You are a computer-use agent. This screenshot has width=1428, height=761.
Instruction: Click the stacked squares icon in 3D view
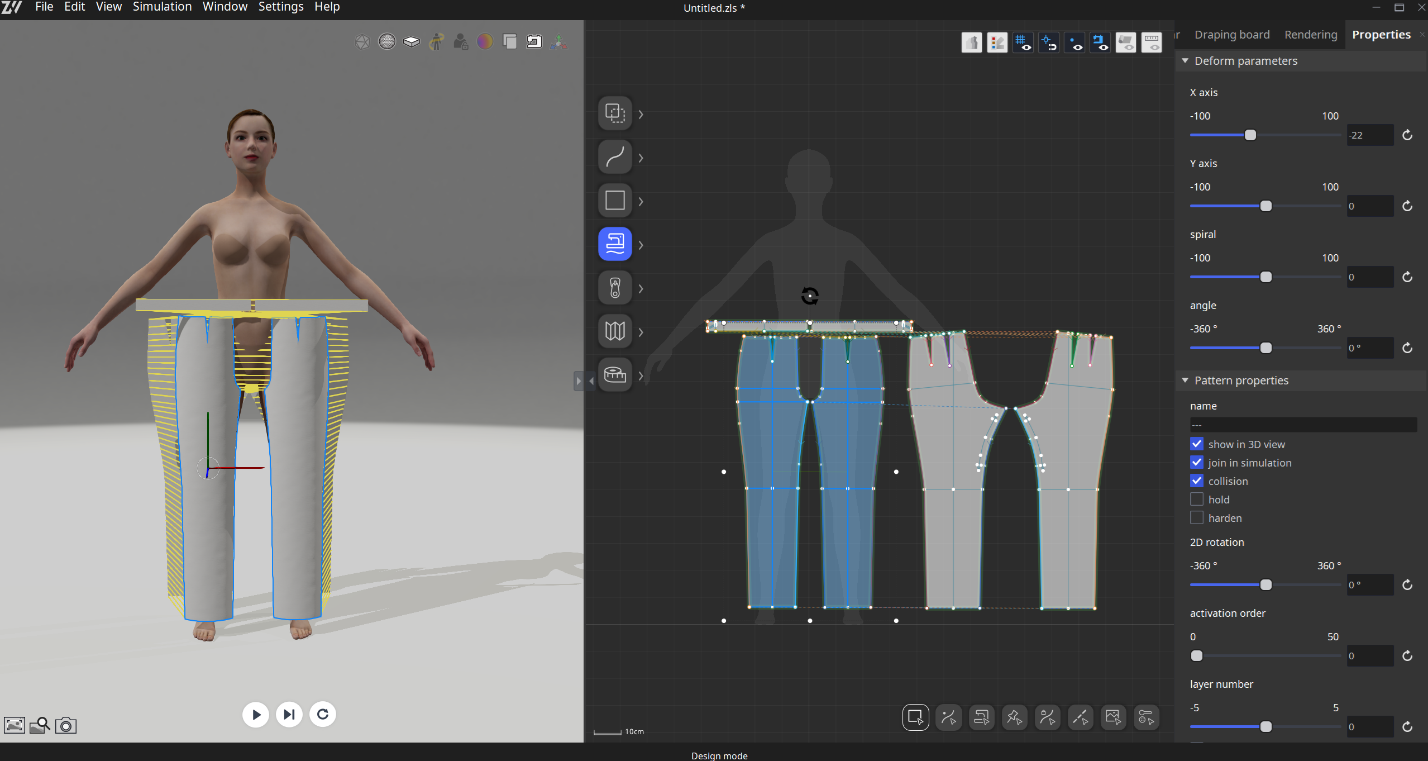510,42
